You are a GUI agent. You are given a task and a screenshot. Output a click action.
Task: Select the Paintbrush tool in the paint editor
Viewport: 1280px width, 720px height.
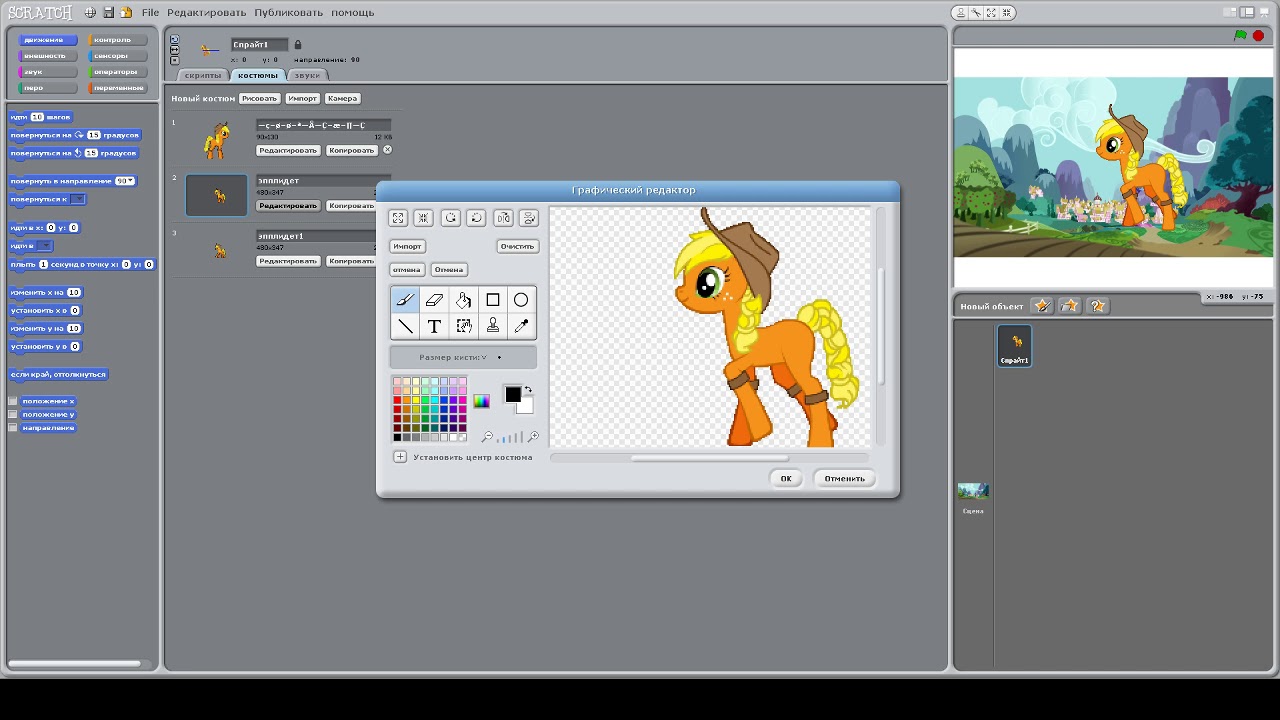tap(405, 300)
